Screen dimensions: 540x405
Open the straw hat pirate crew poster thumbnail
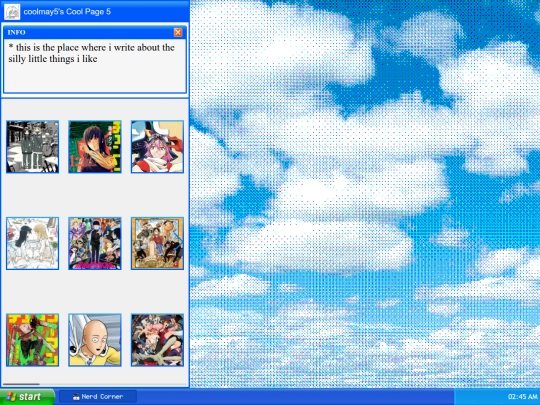(x=157, y=243)
